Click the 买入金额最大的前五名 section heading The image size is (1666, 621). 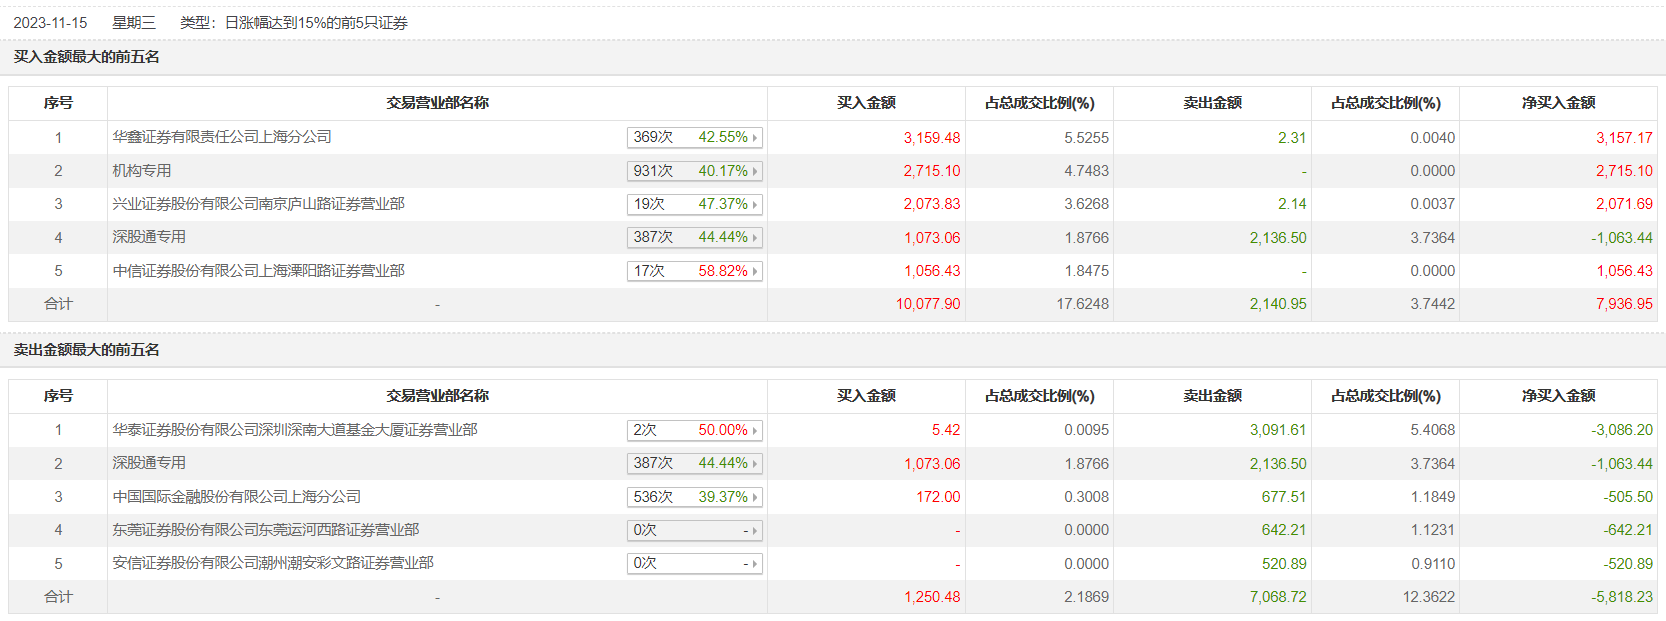[87, 57]
